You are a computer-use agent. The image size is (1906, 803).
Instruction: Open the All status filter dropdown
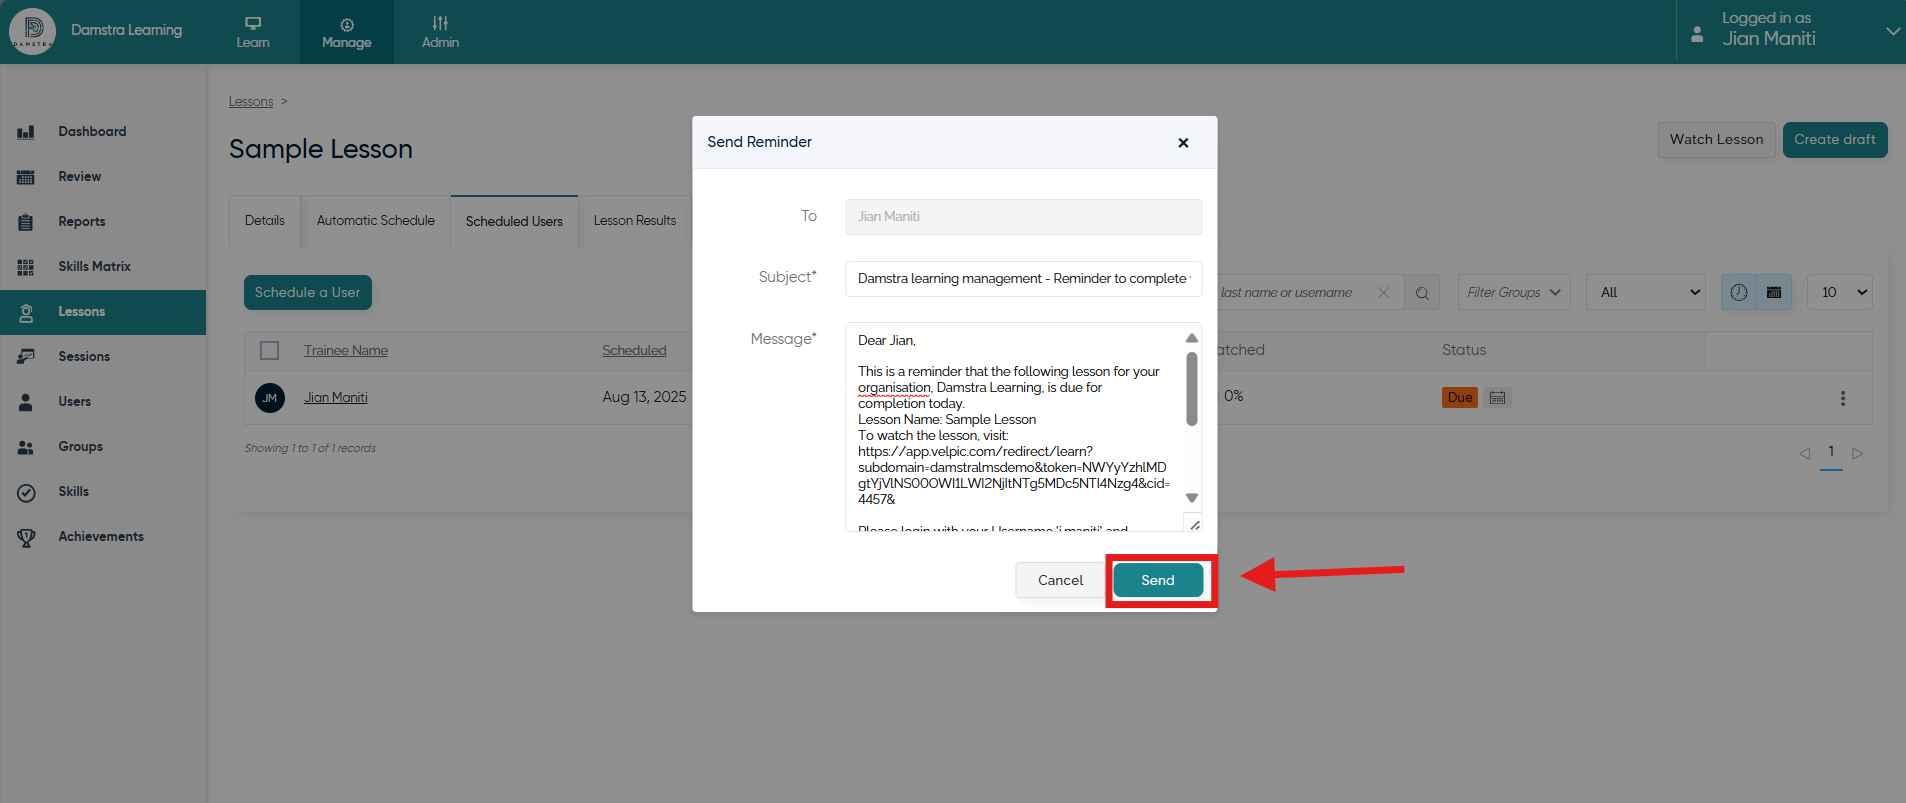pos(1646,293)
